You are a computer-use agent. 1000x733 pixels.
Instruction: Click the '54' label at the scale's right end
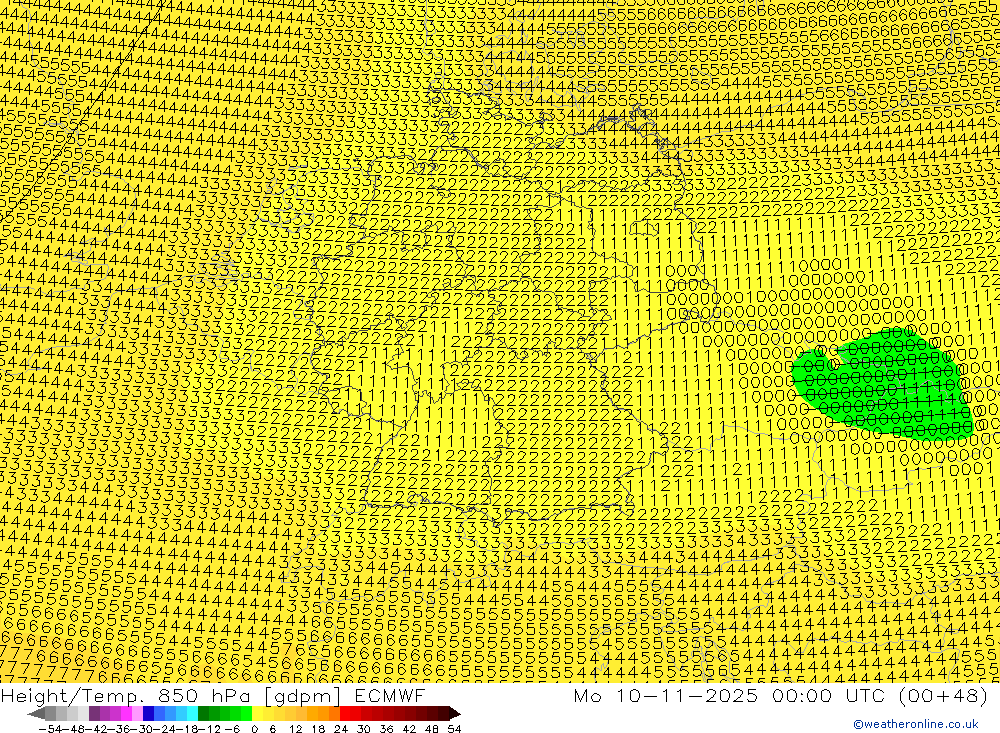454,729
